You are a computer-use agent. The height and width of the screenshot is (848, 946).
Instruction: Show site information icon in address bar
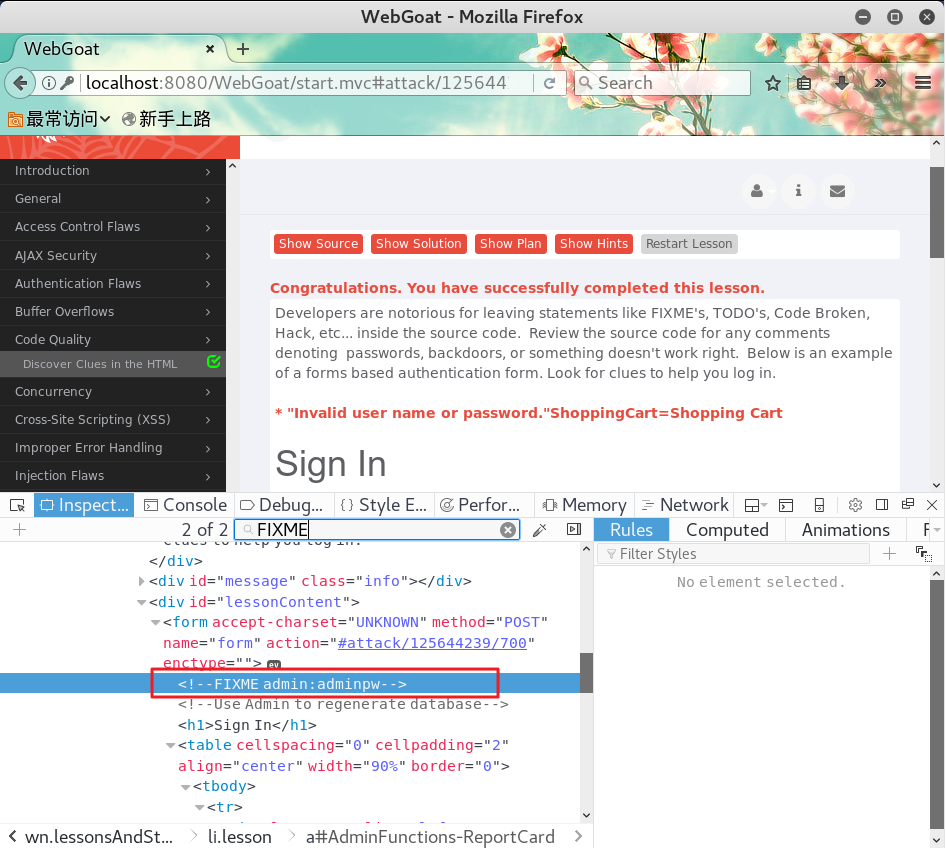pos(49,83)
